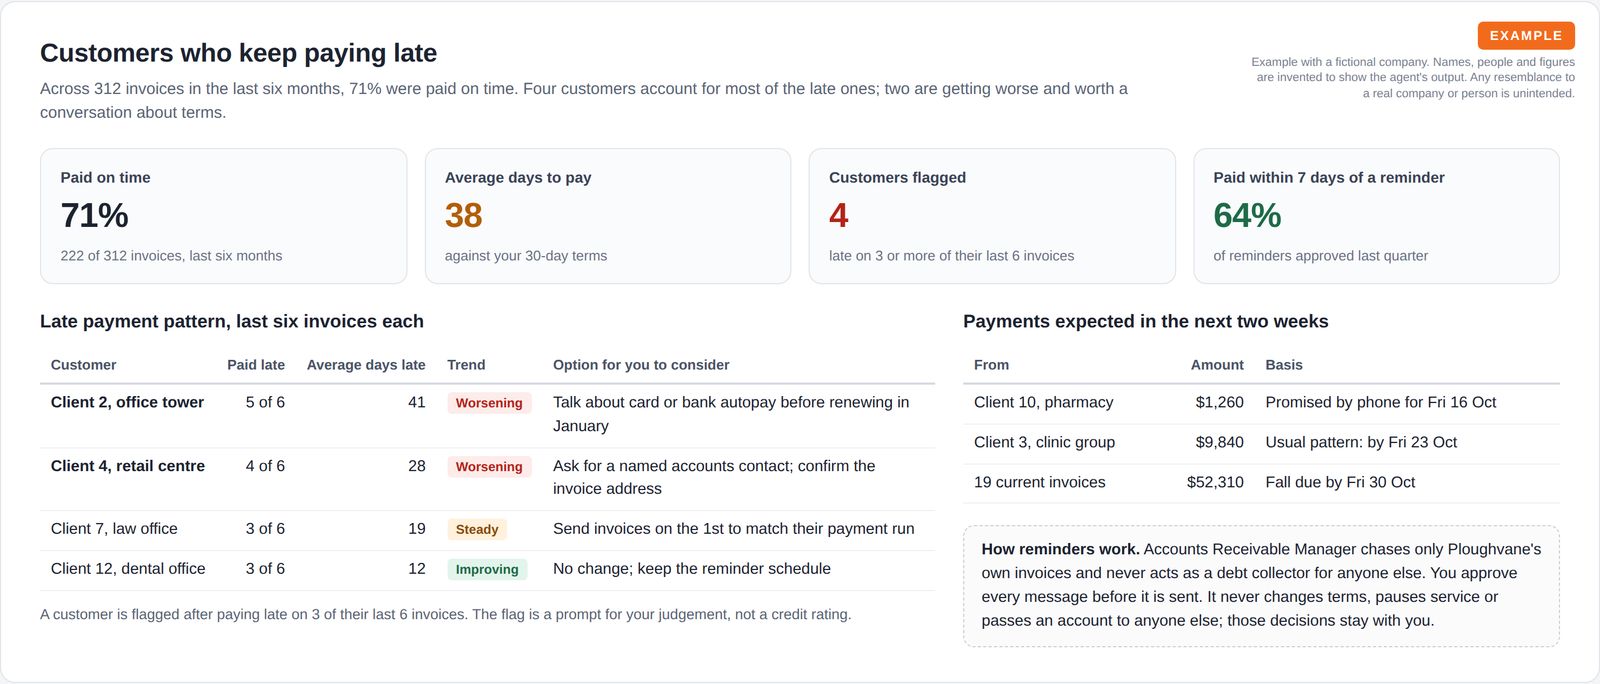Click the Steady trend badge
The height and width of the screenshot is (684, 1600).
click(477, 530)
